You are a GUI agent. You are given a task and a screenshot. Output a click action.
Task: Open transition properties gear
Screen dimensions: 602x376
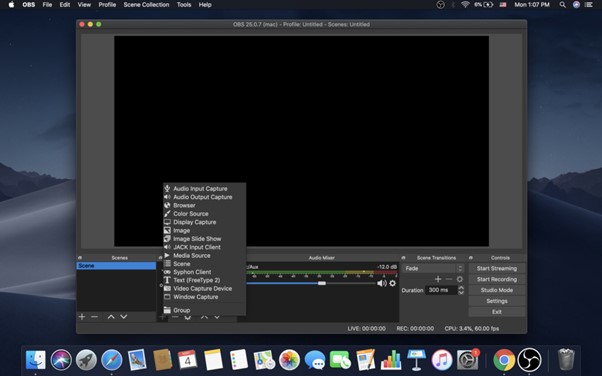(460, 279)
